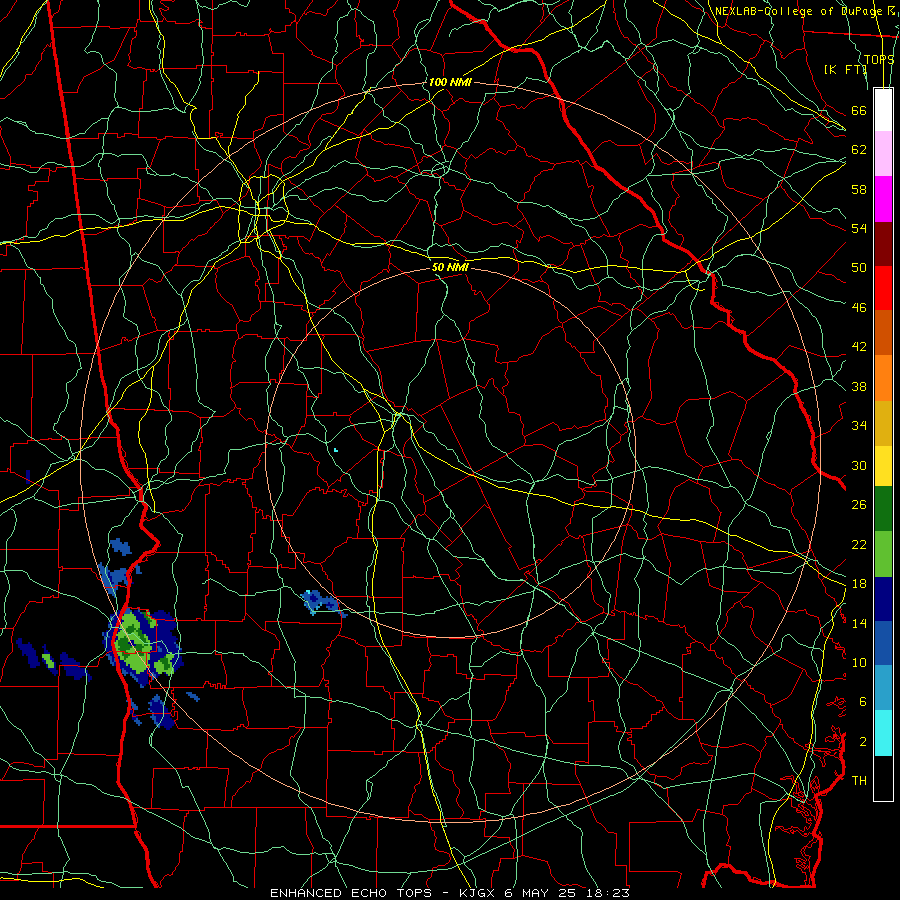Image resolution: width=900 pixels, height=900 pixels.
Task: Select the dark red legend swatch
Action: point(883,243)
